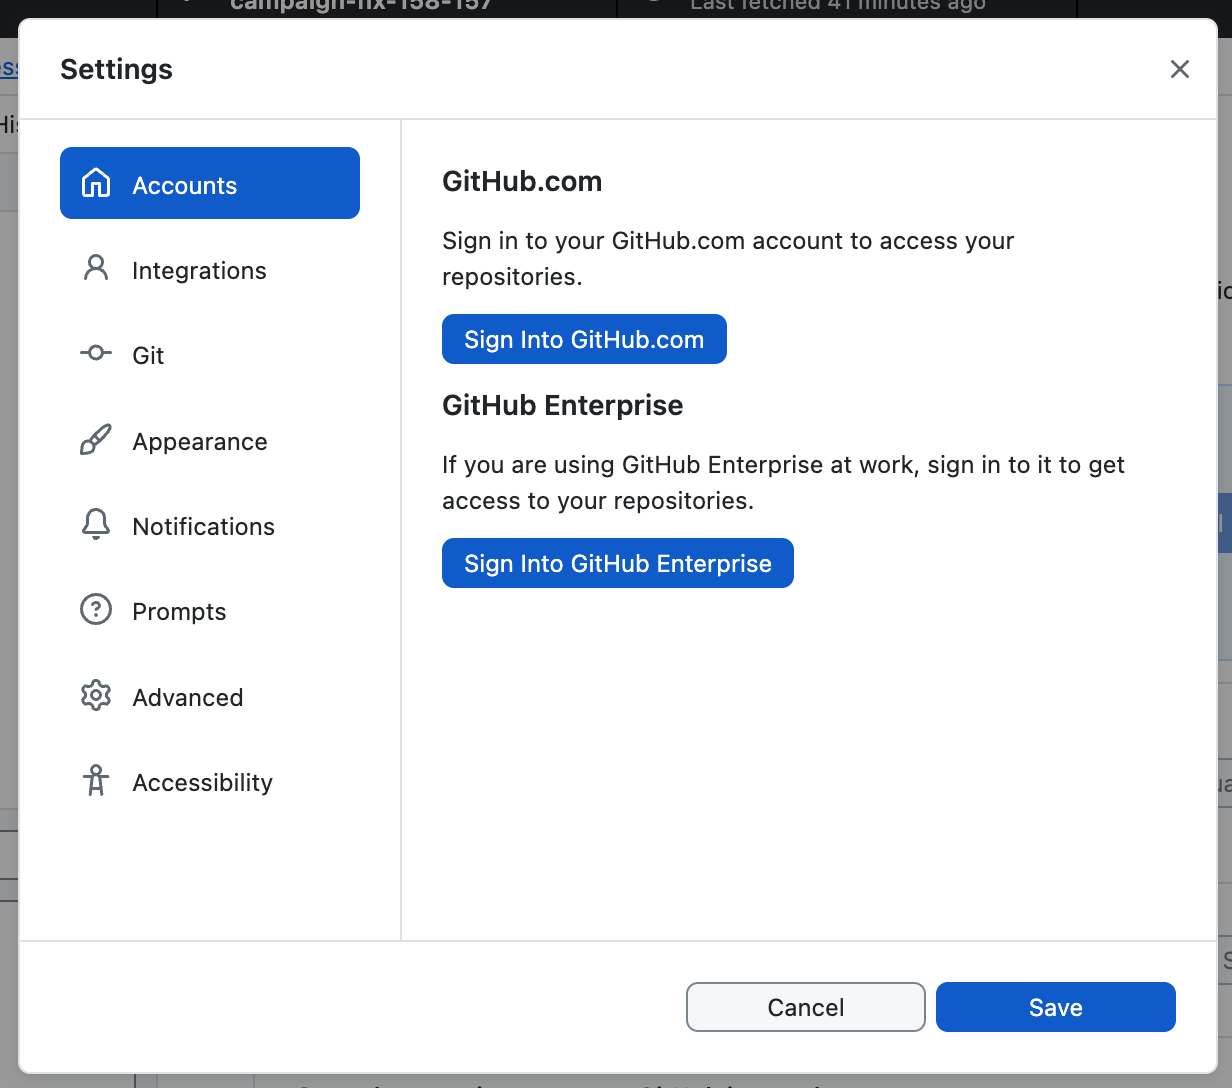This screenshot has height=1088, width=1232.
Task: Select the Accounts home icon
Action: (95, 183)
